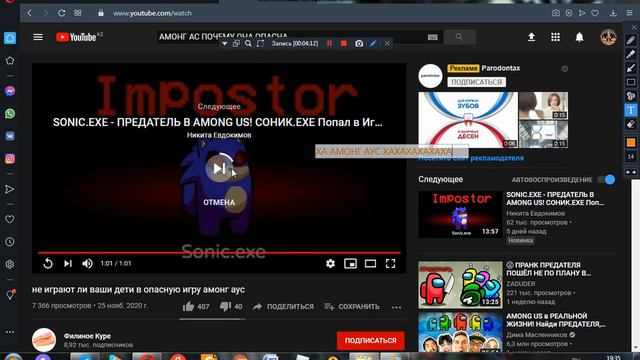Stop the screen recording

pyautogui.click(x=344, y=43)
